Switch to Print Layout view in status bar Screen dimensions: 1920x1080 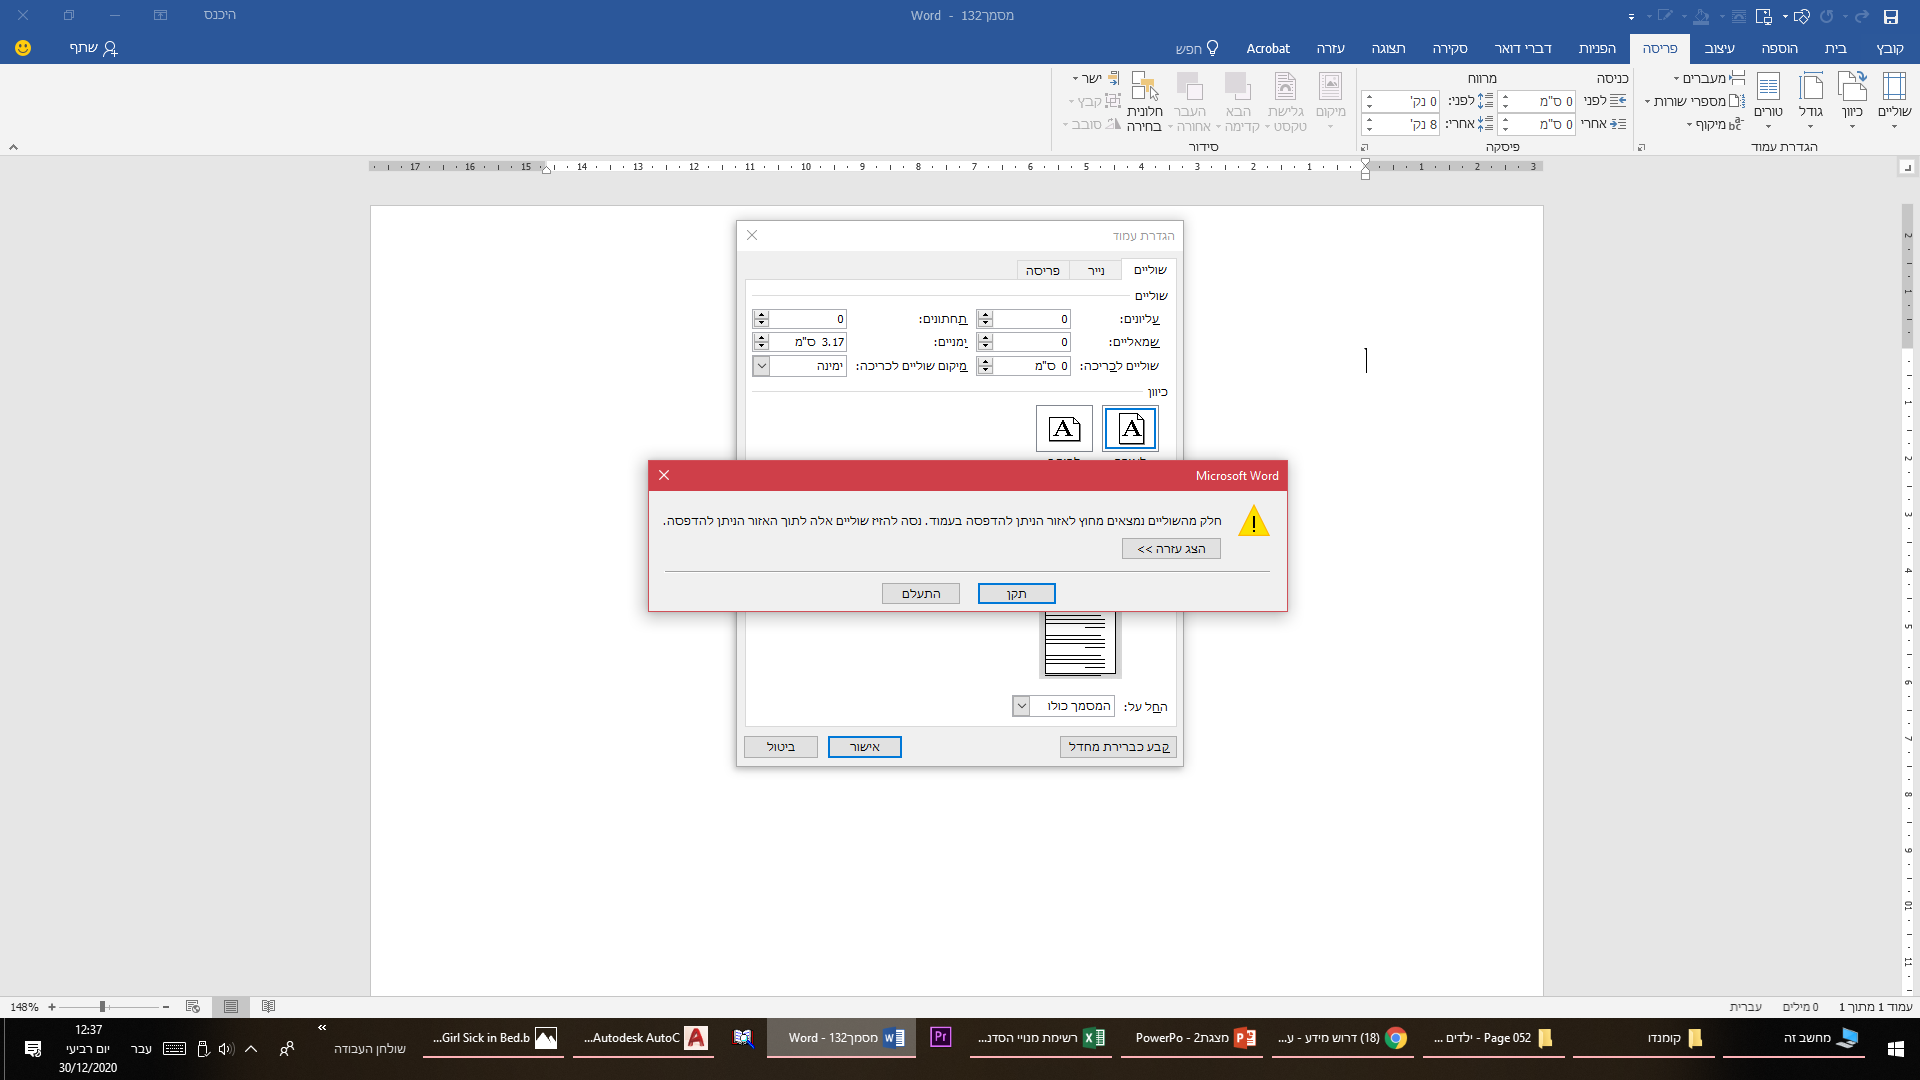[231, 1007]
